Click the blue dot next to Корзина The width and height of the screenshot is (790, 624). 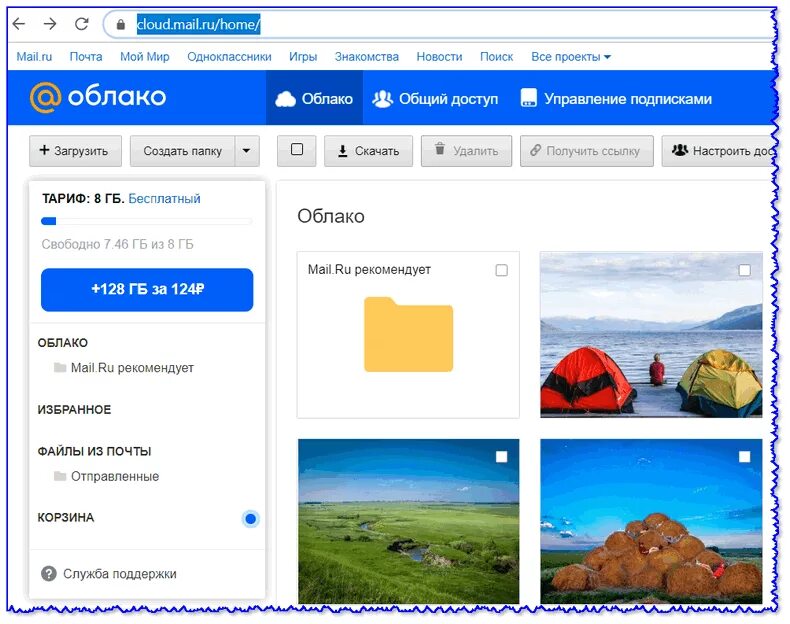(250, 519)
